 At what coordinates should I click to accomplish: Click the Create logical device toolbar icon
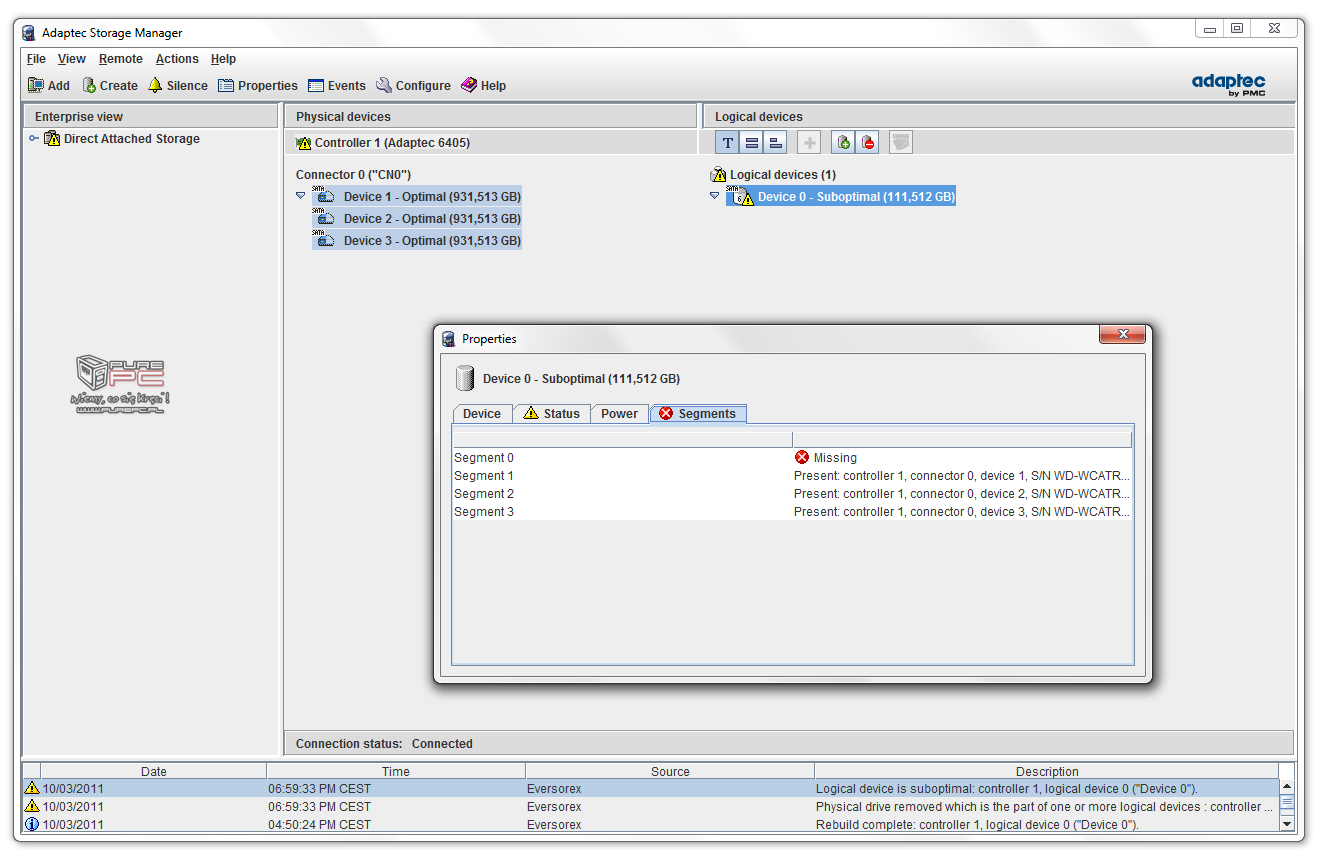[89, 85]
